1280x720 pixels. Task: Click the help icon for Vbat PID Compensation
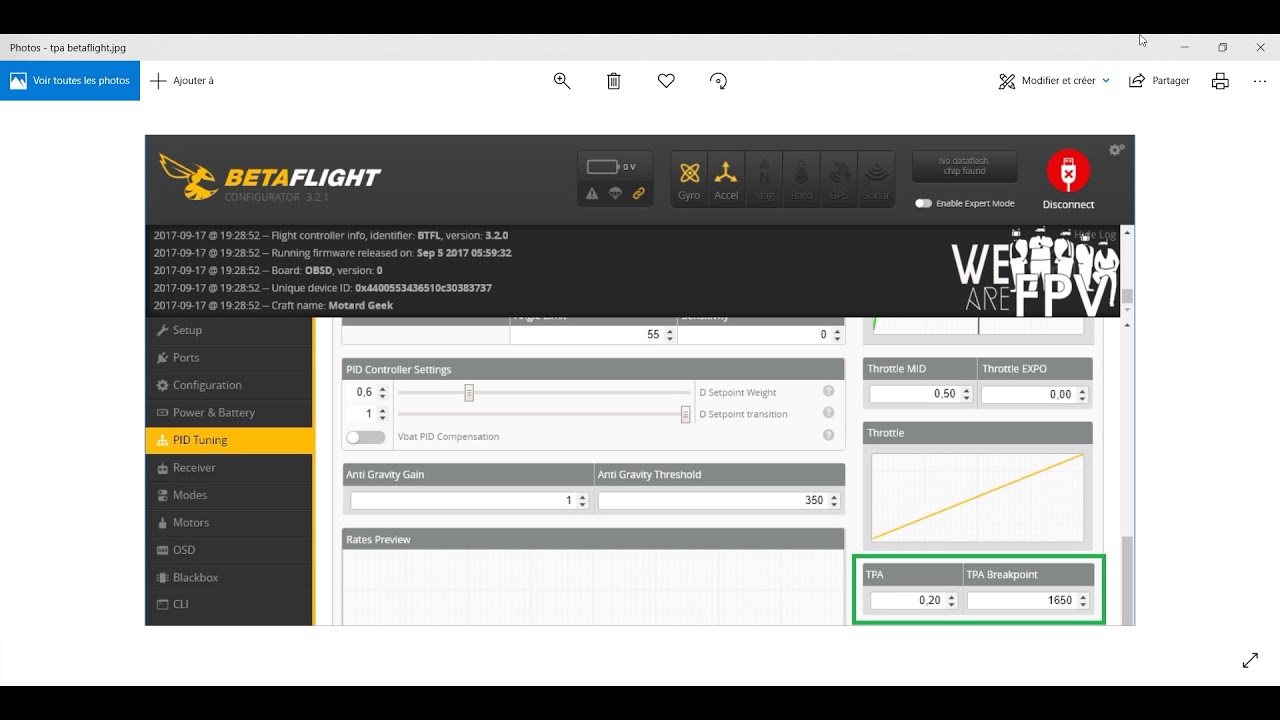tap(828, 436)
